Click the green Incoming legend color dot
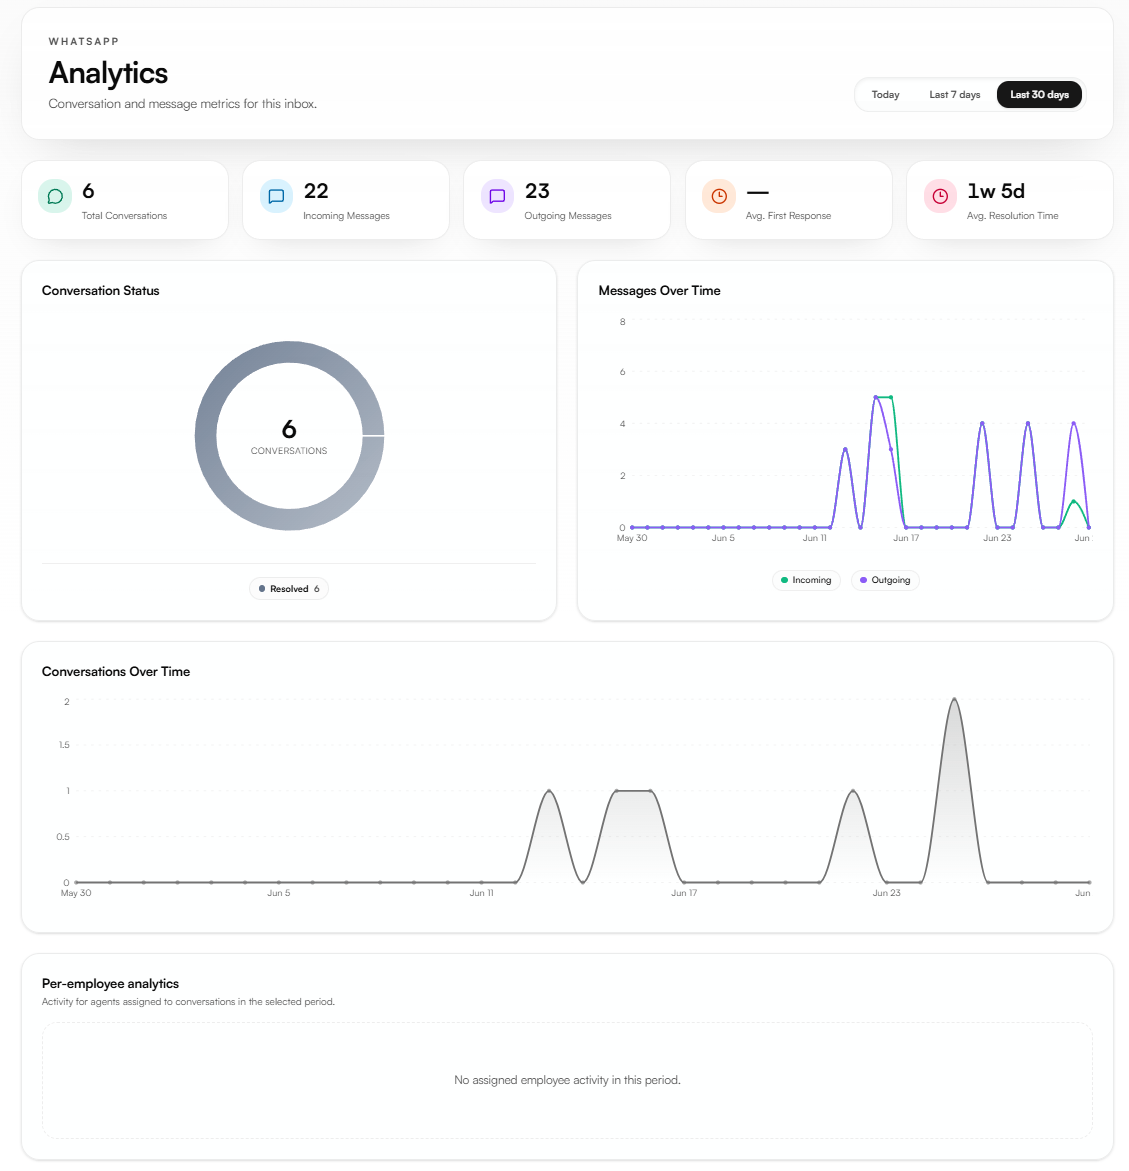The height and width of the screenshot is (1171, 1129). (x=784, y=580)
